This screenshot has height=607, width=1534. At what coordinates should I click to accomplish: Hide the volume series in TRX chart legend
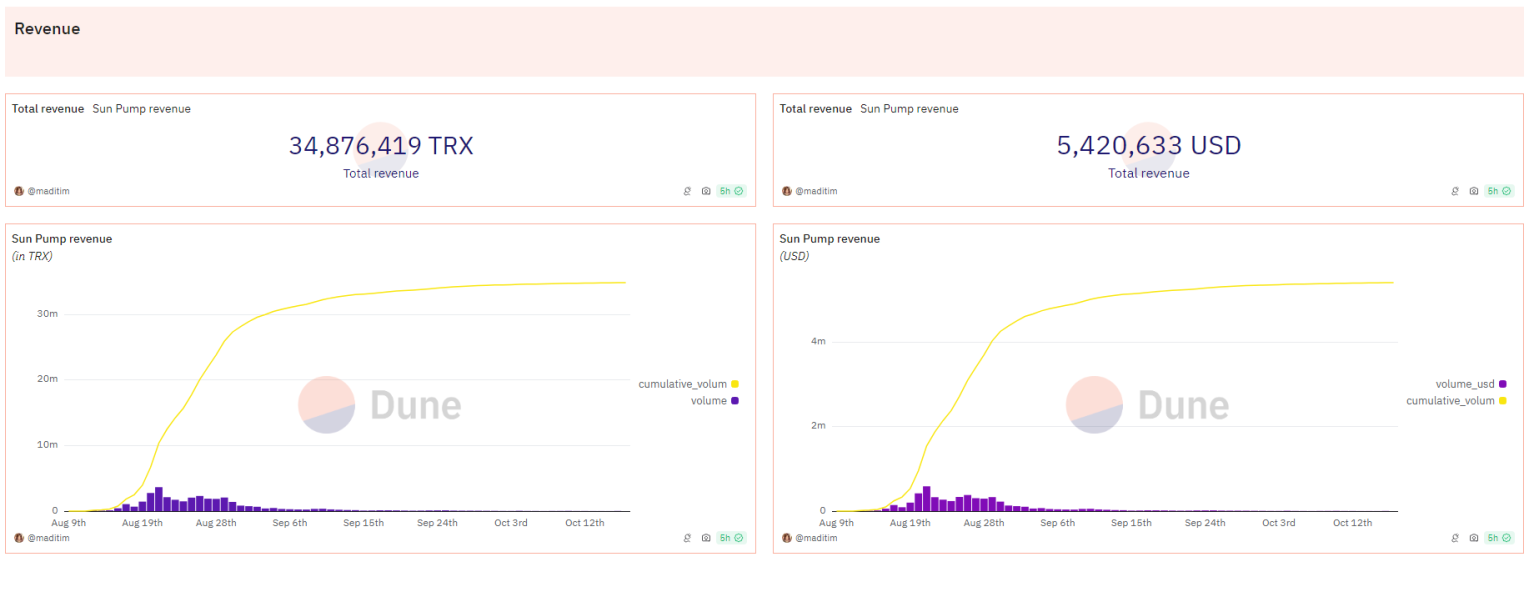coord(709,401)
